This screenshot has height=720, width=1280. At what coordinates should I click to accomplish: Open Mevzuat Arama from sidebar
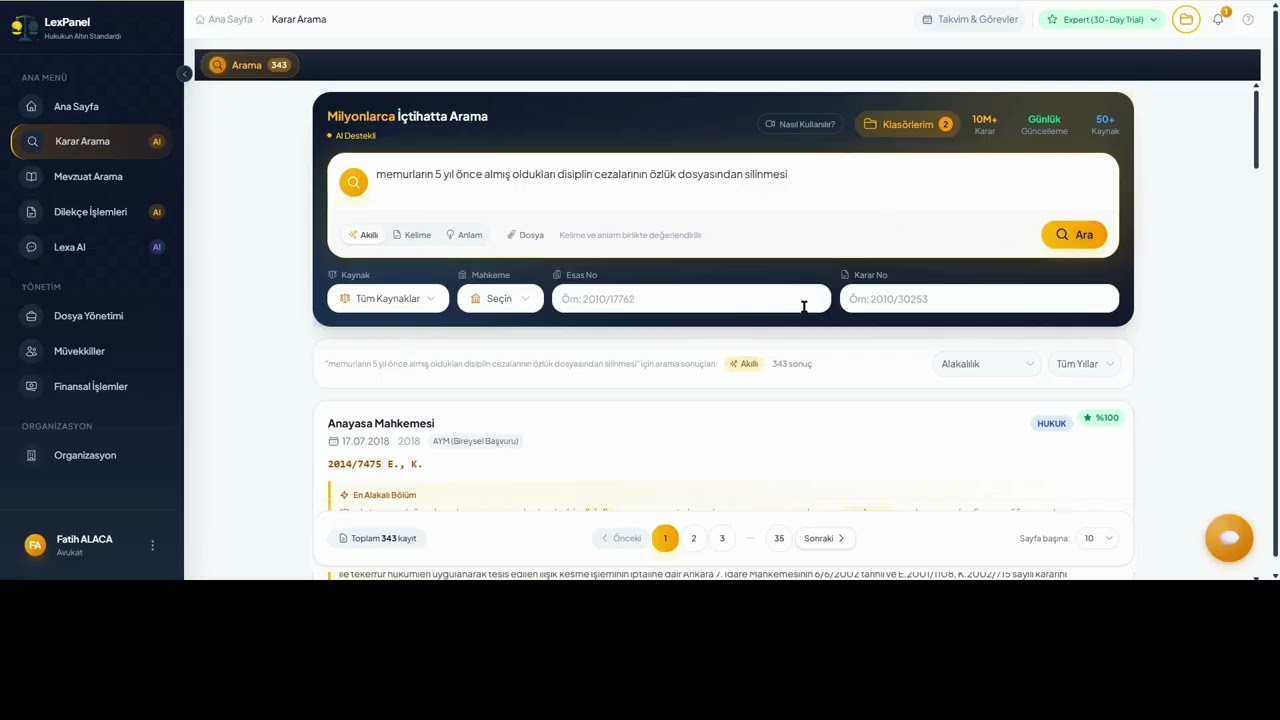tap(91, 176)
